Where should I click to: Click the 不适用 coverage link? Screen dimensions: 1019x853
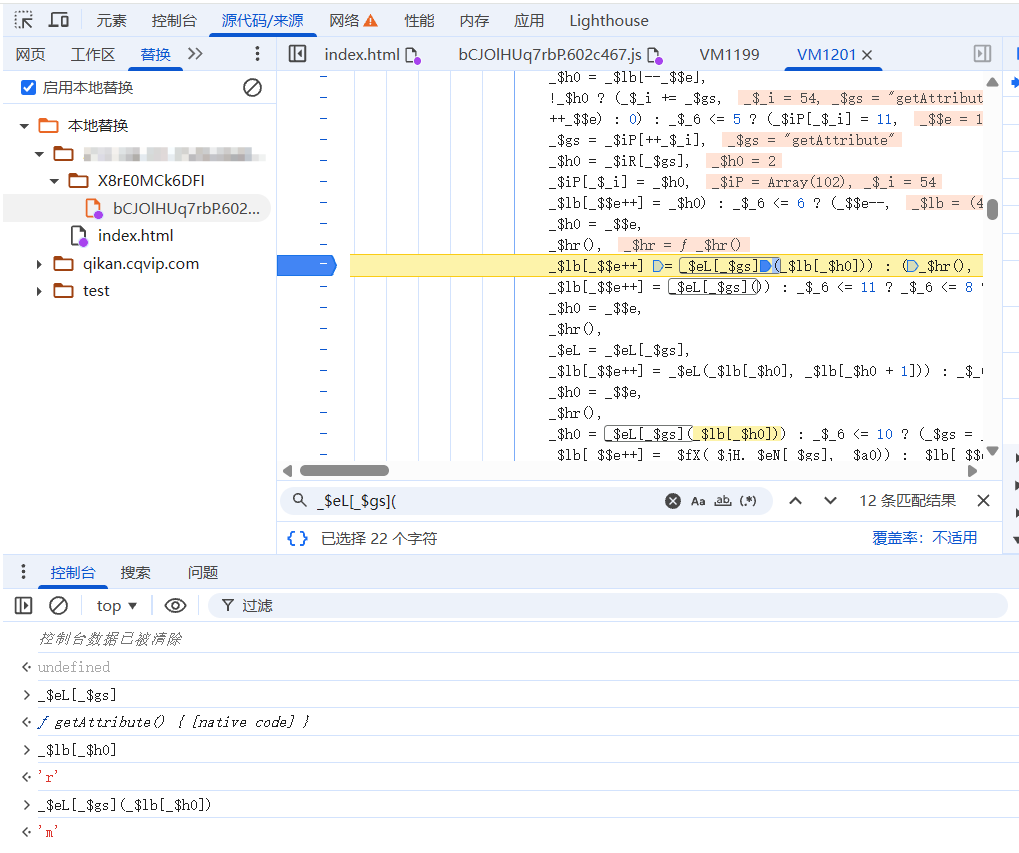click(954, 538)
